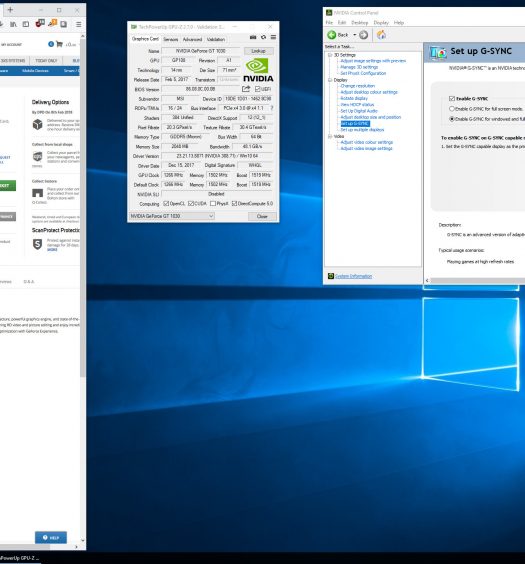The width and height of the screenshot is (525, 564).
Task: Click the collect instore shop icon
Action: (37, 193)
